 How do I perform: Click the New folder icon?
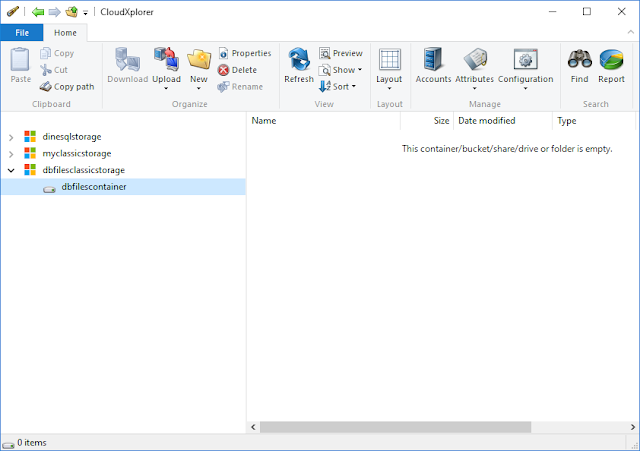coord(199,60)
